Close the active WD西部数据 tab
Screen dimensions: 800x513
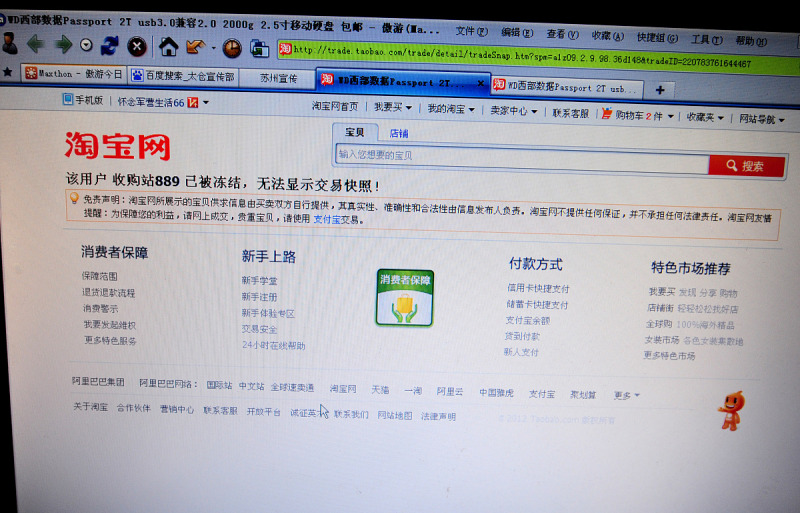point(480,83)
